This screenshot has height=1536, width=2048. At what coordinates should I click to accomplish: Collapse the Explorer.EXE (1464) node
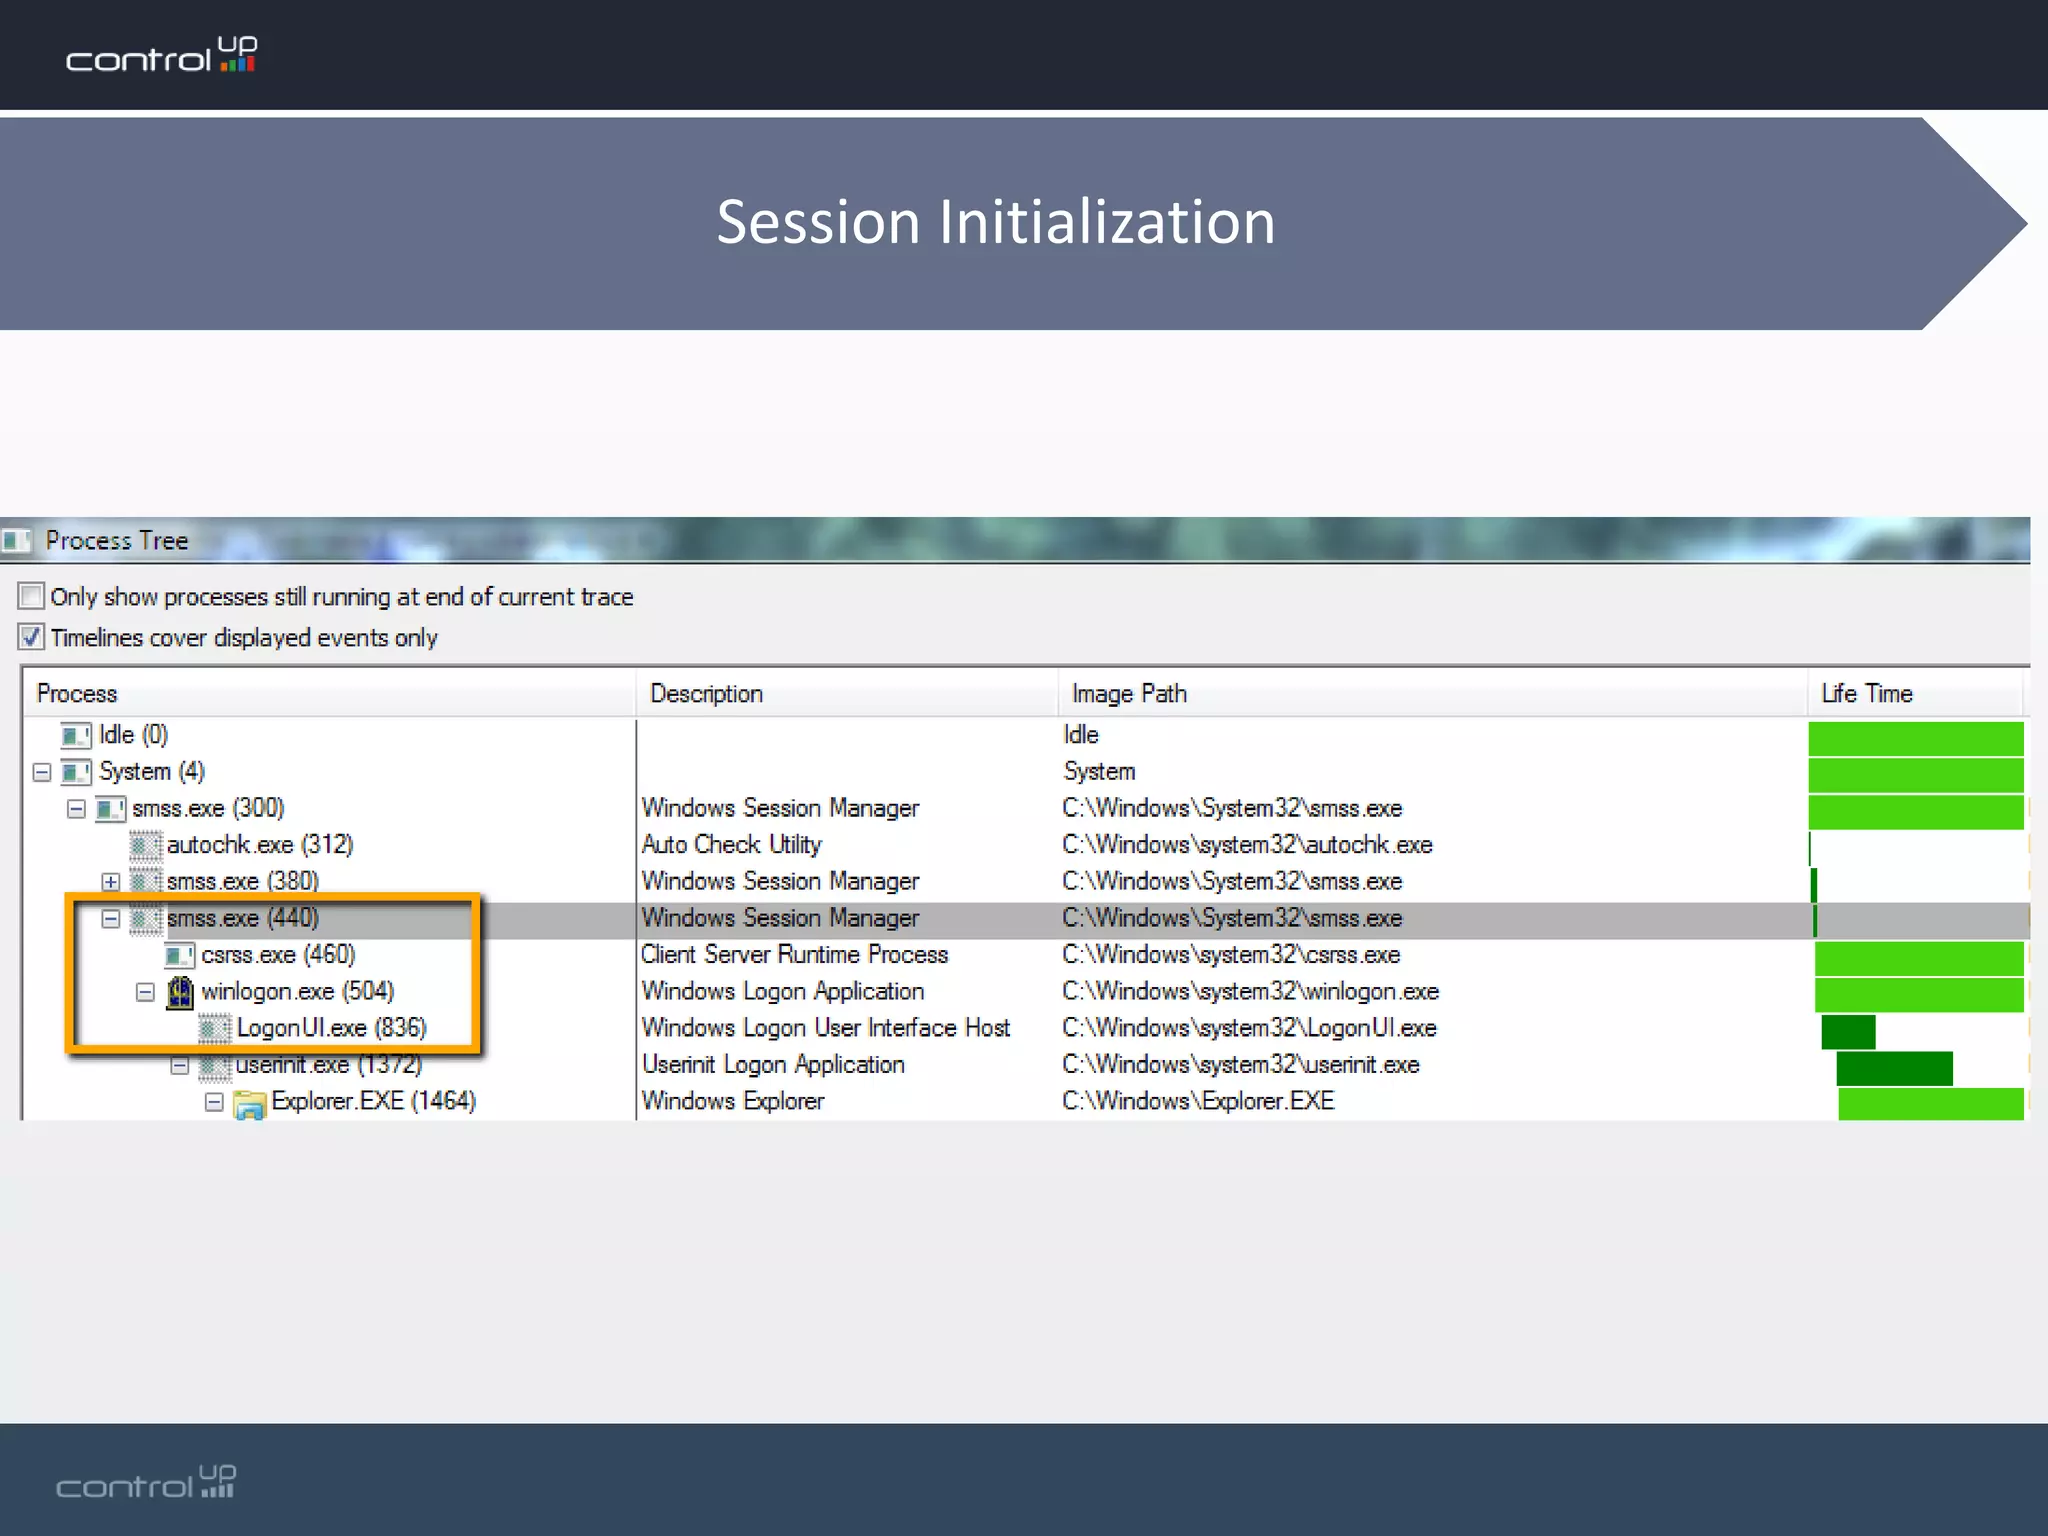click(x=214, y=1102)
